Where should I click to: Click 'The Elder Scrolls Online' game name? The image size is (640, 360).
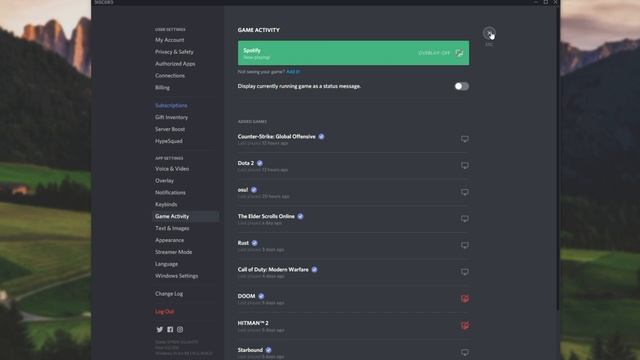266,216
